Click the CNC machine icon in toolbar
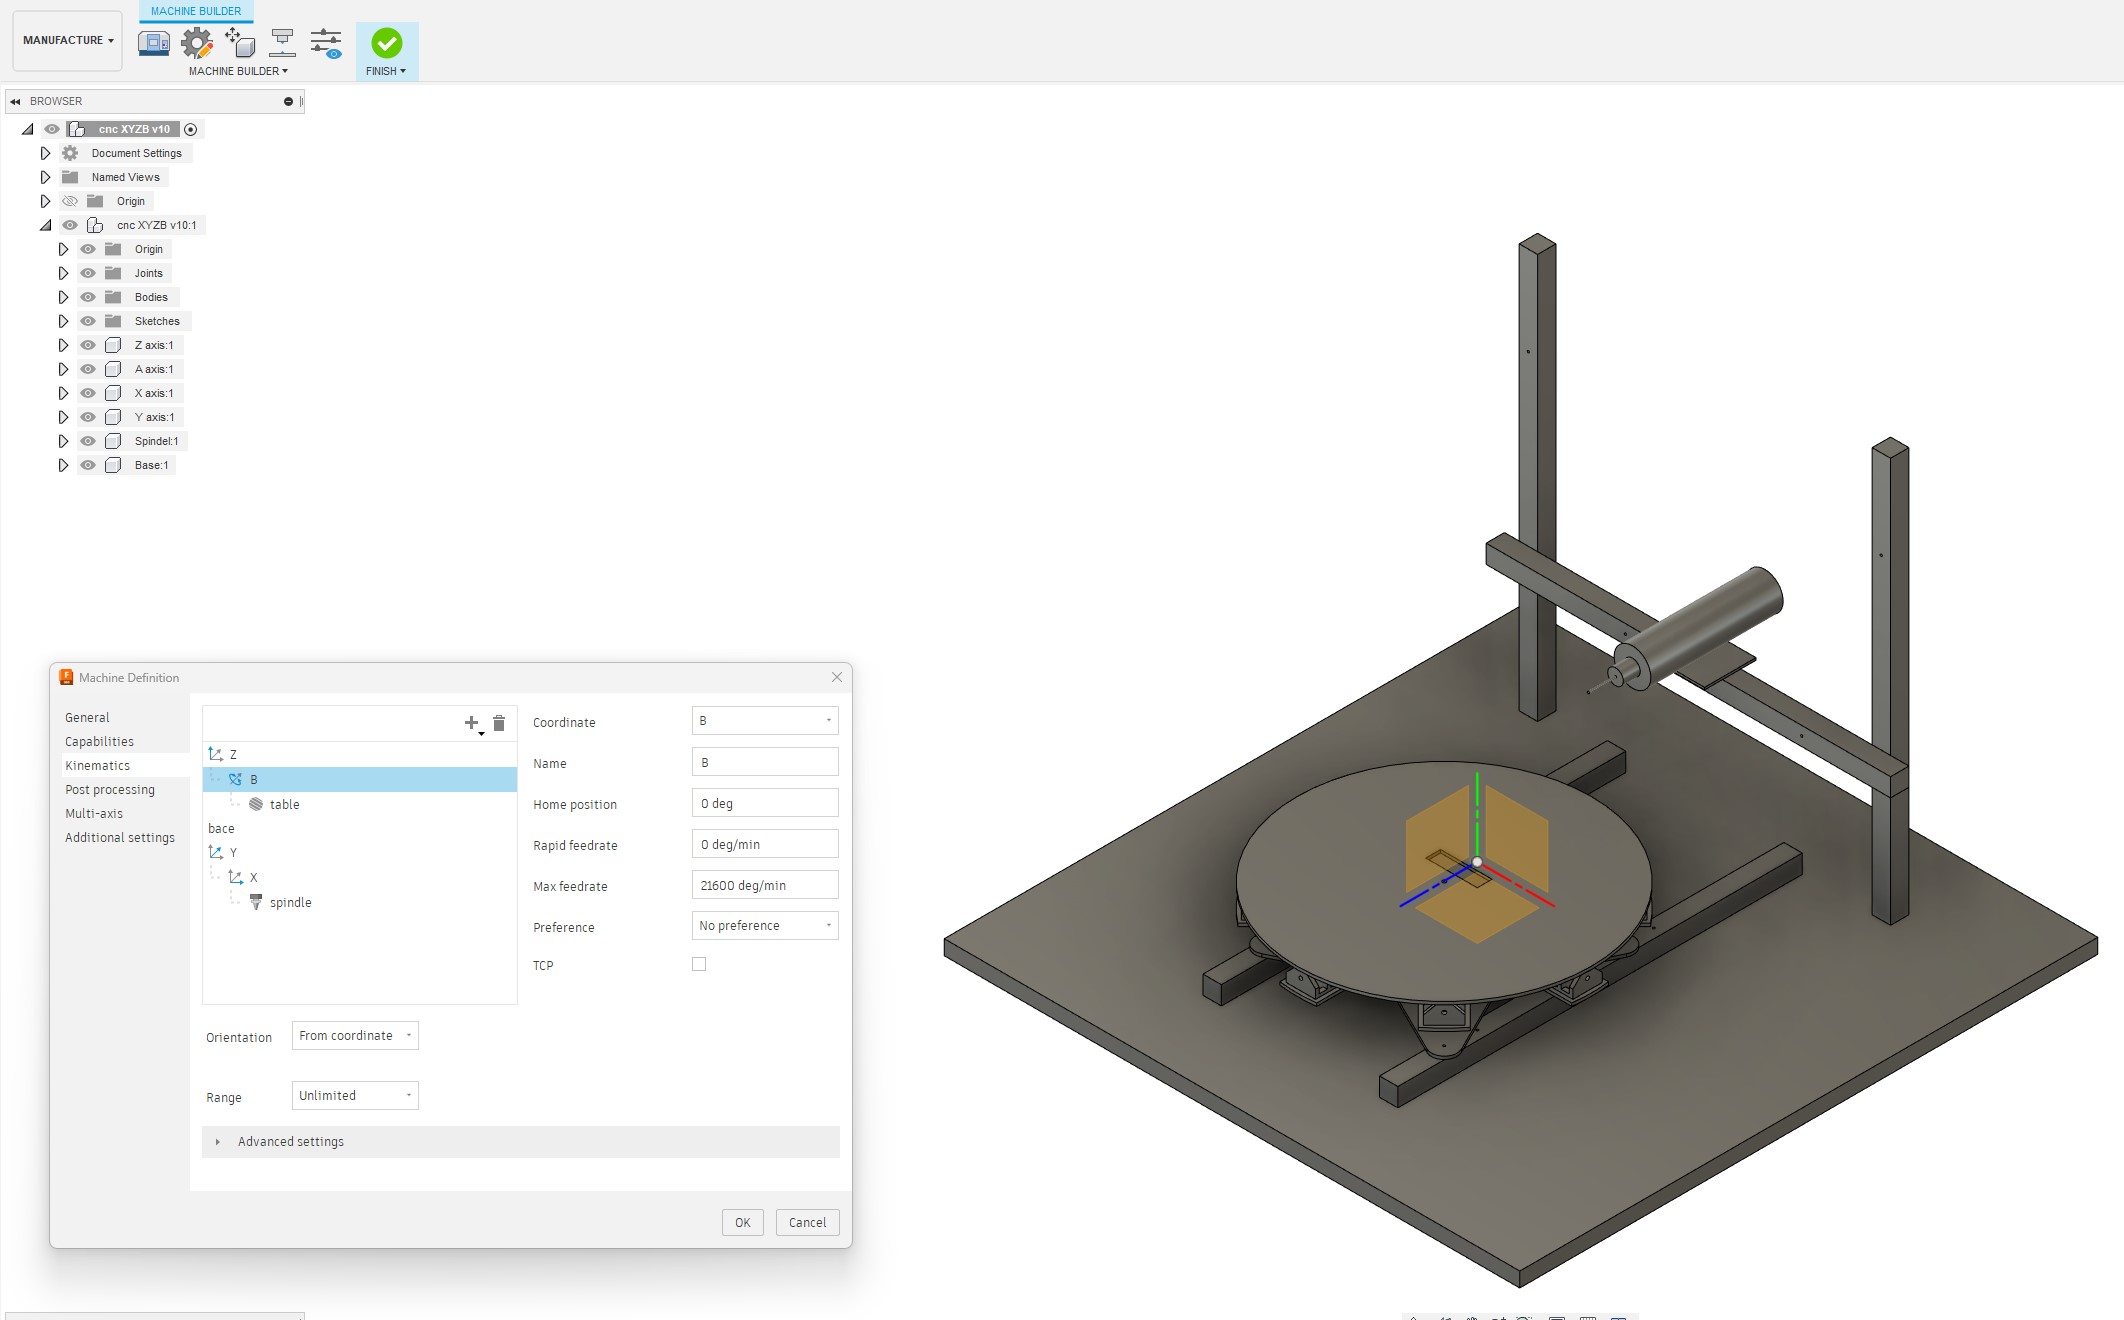Image resolution: width=2124 pixels, height=1320 pixels. [x=154, y=43]
